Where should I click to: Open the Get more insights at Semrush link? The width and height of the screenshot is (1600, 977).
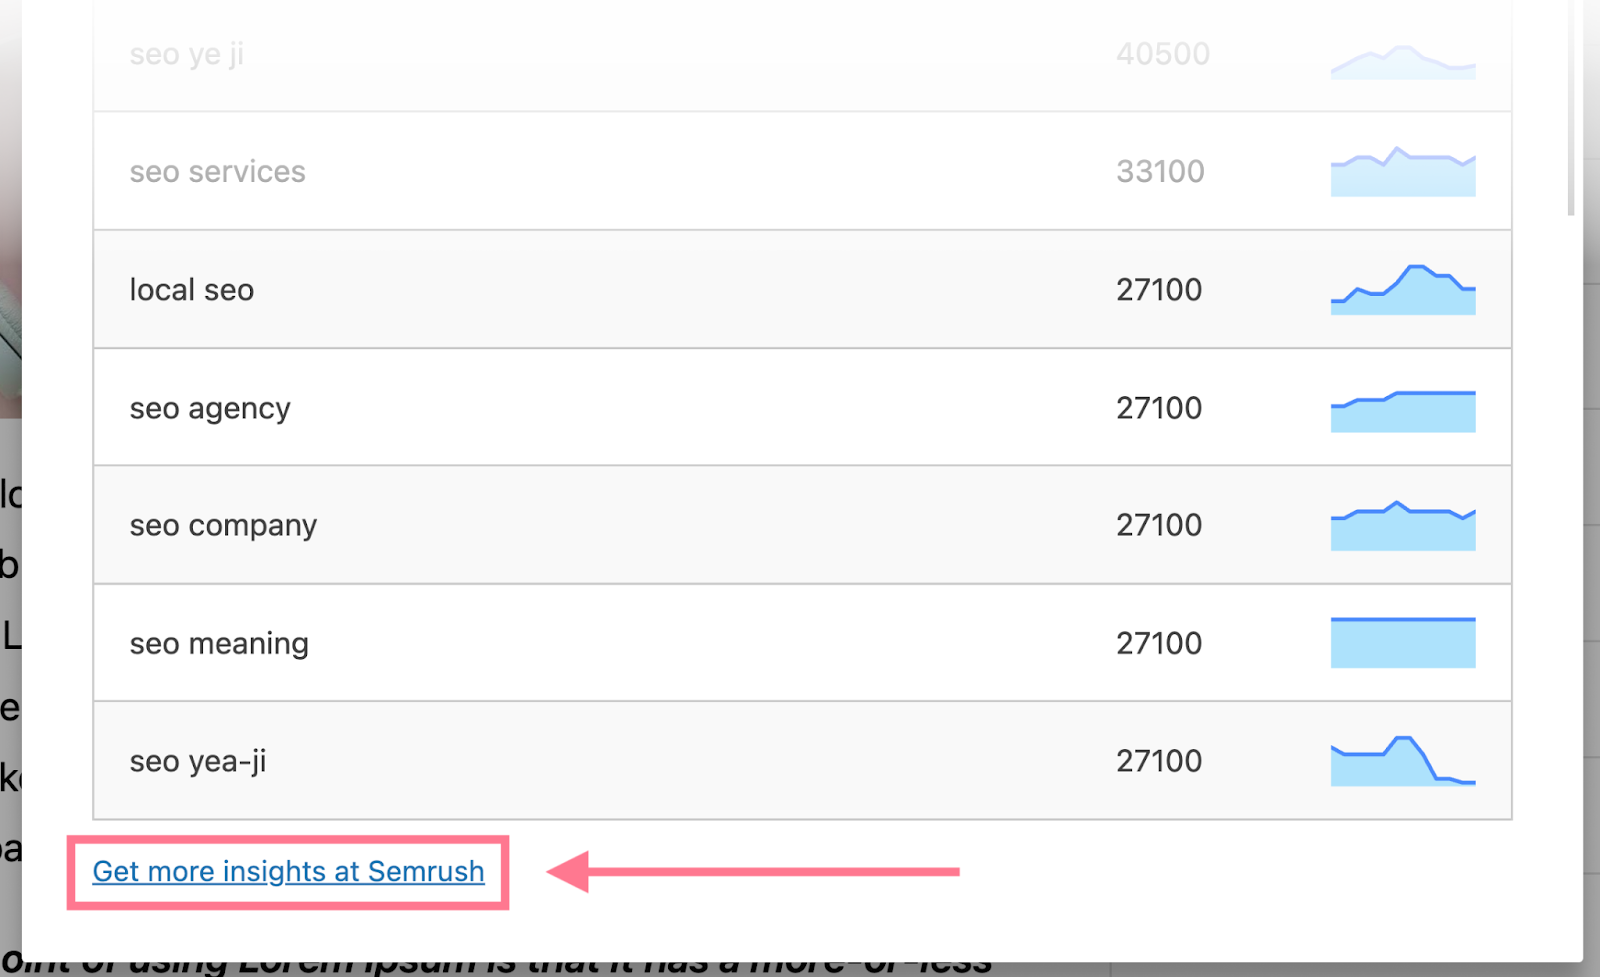click(288, 872)
